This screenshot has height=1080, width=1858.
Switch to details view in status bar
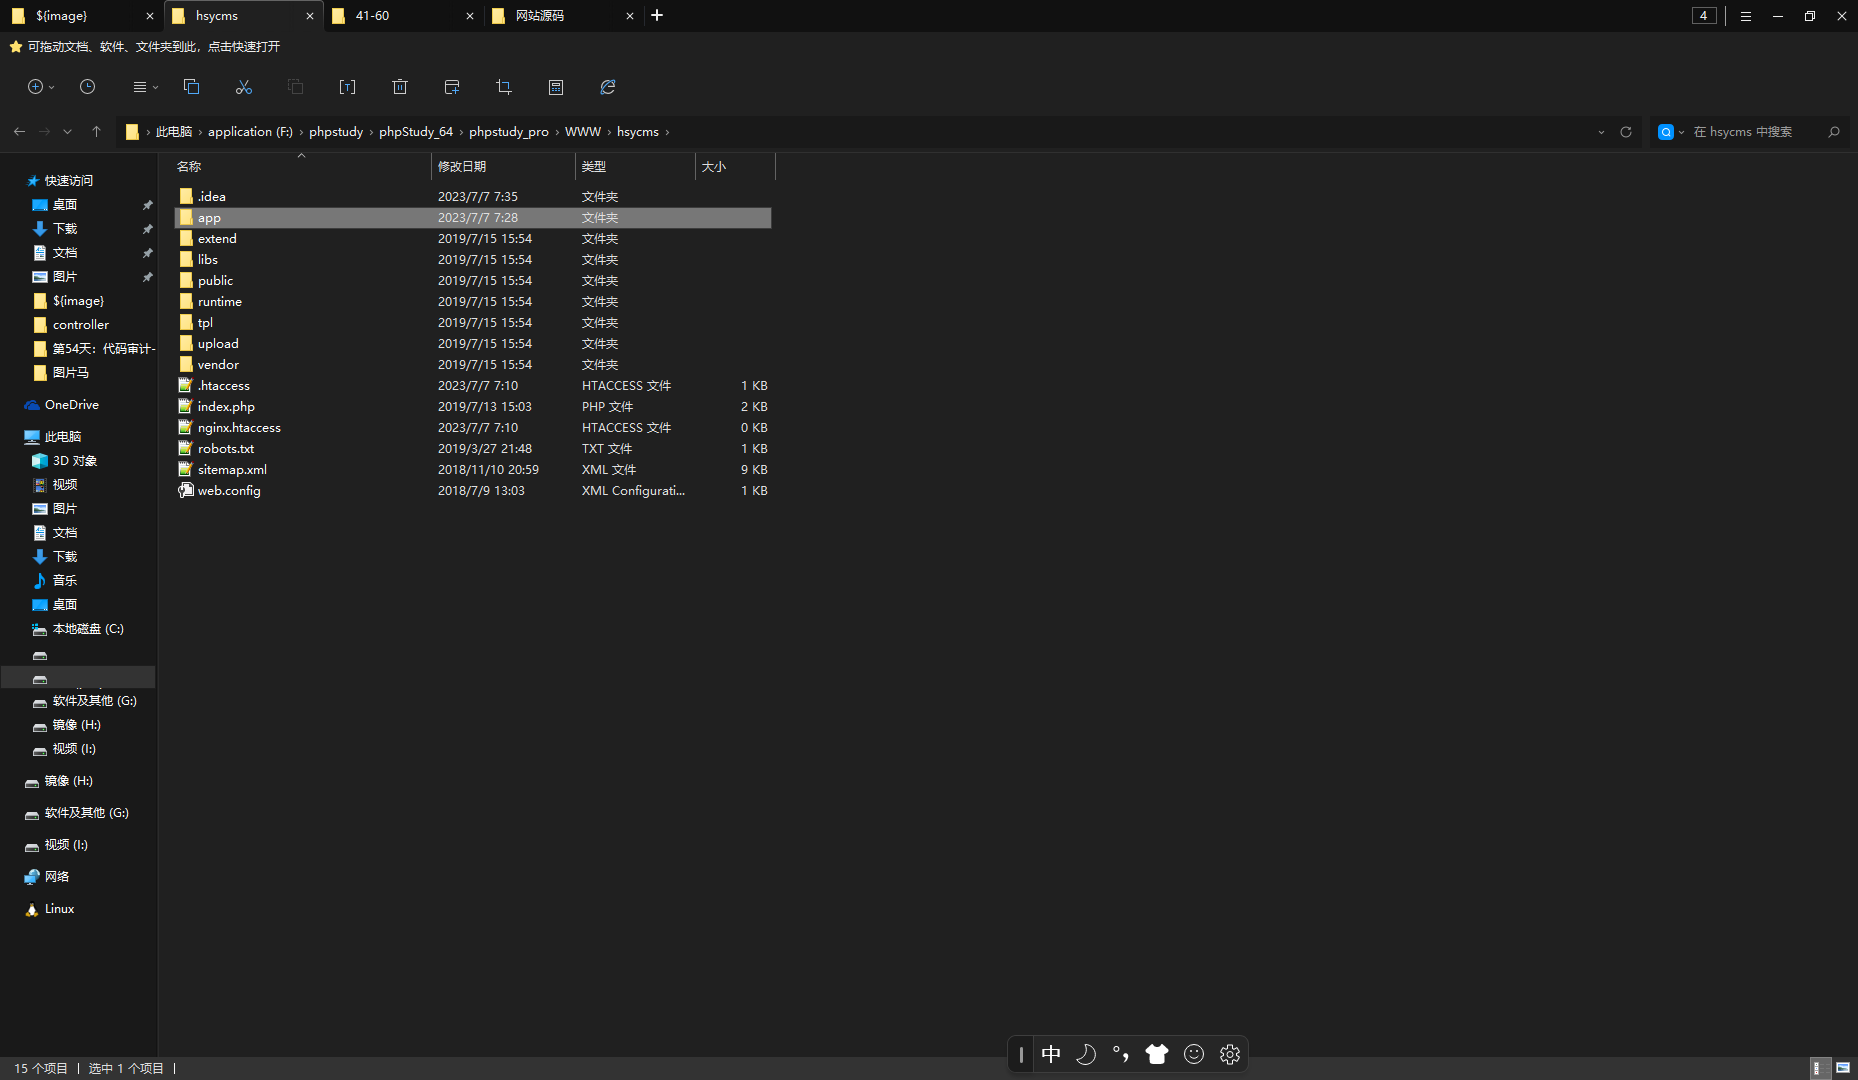[1821, 1068]
